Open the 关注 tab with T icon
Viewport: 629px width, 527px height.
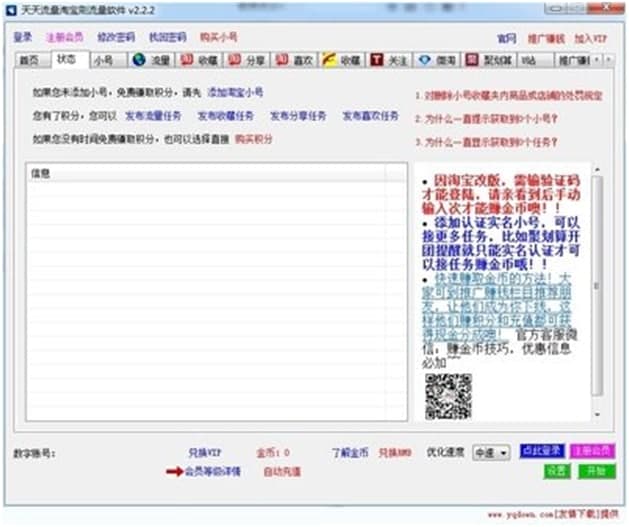[389, 60]
